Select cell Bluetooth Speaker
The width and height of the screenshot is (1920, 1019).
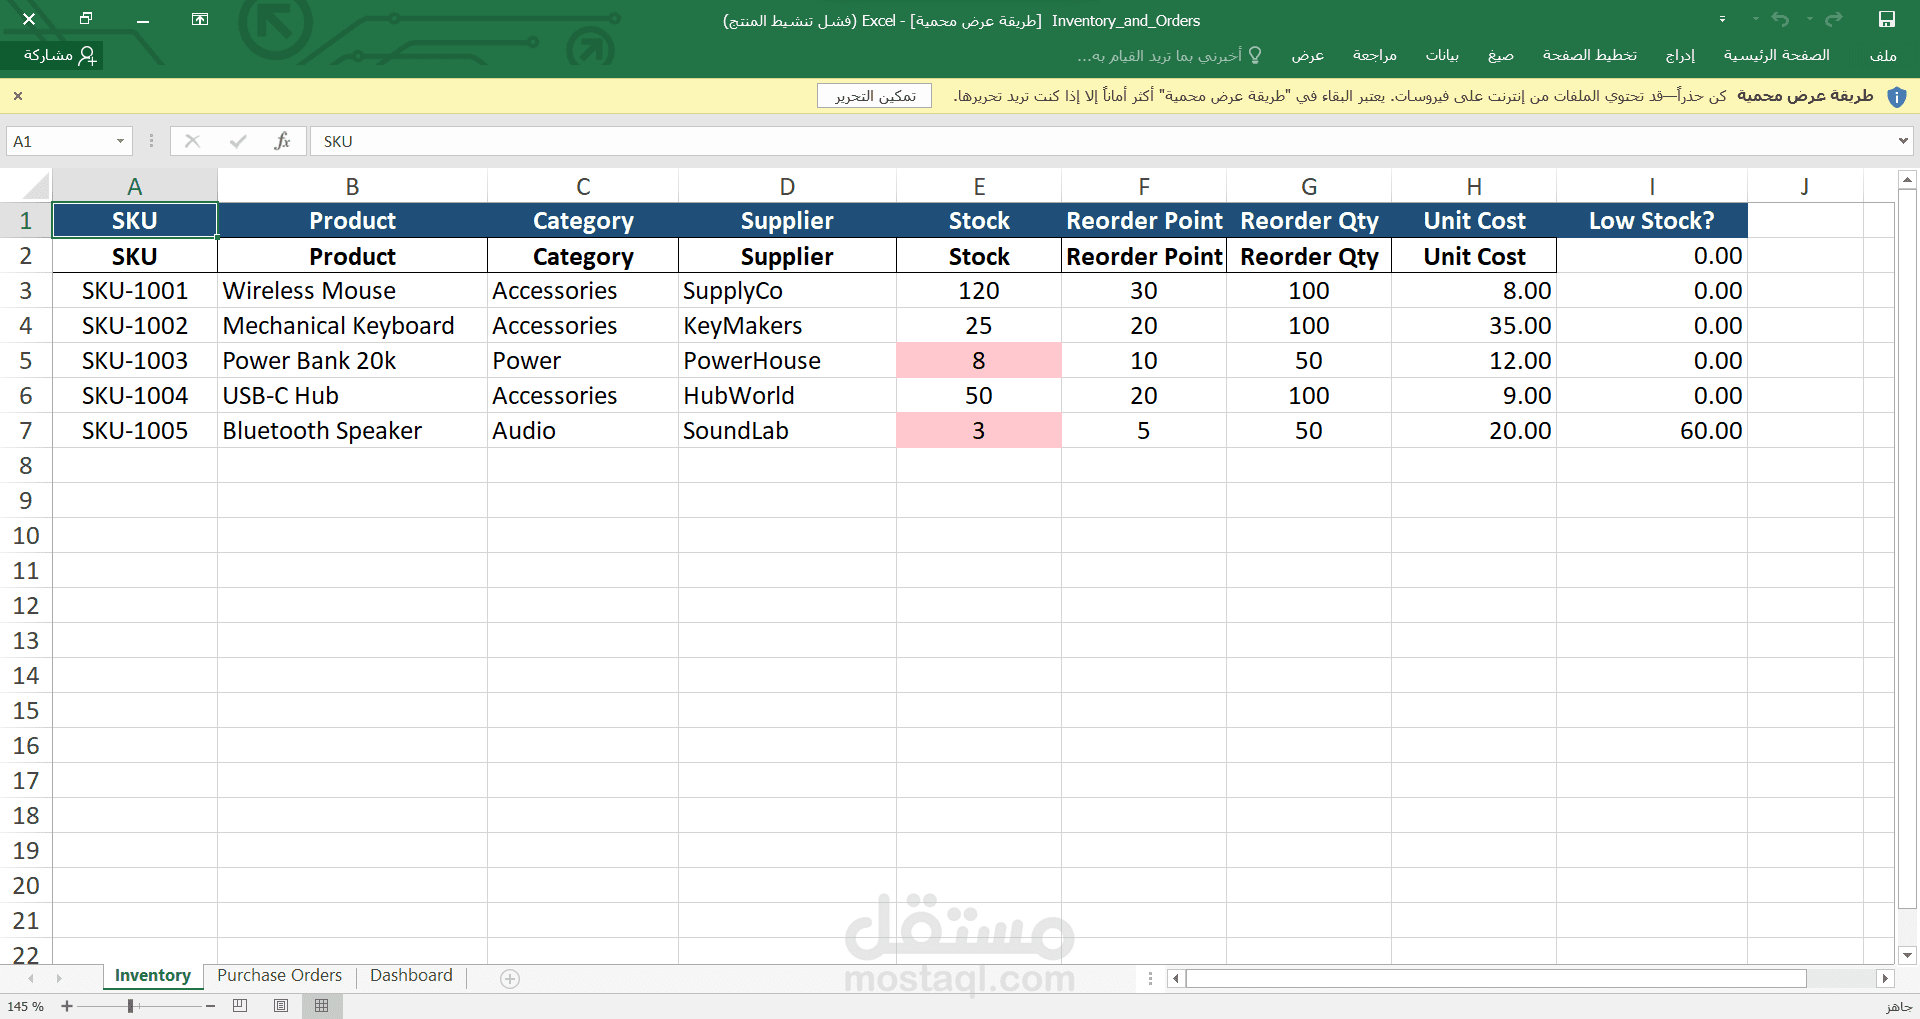(352, 431)
